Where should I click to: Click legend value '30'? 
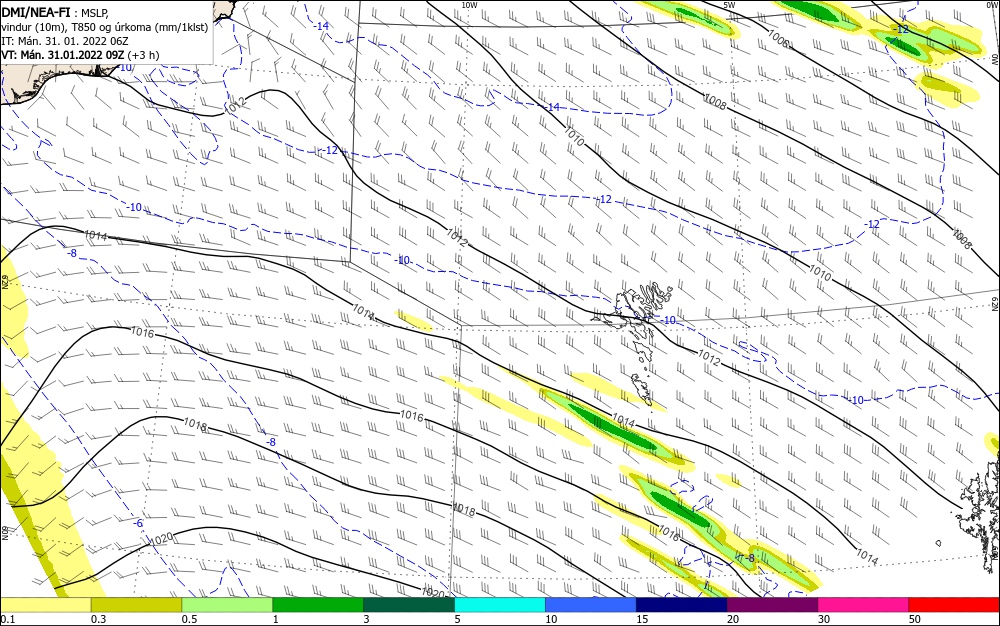[823, 619]
